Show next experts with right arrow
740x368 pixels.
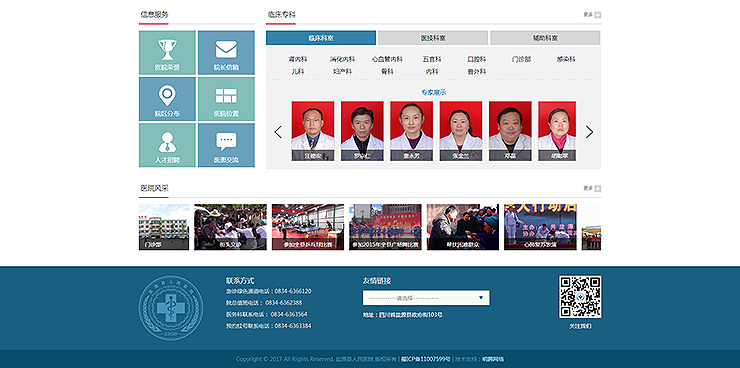tap(589, 132)
